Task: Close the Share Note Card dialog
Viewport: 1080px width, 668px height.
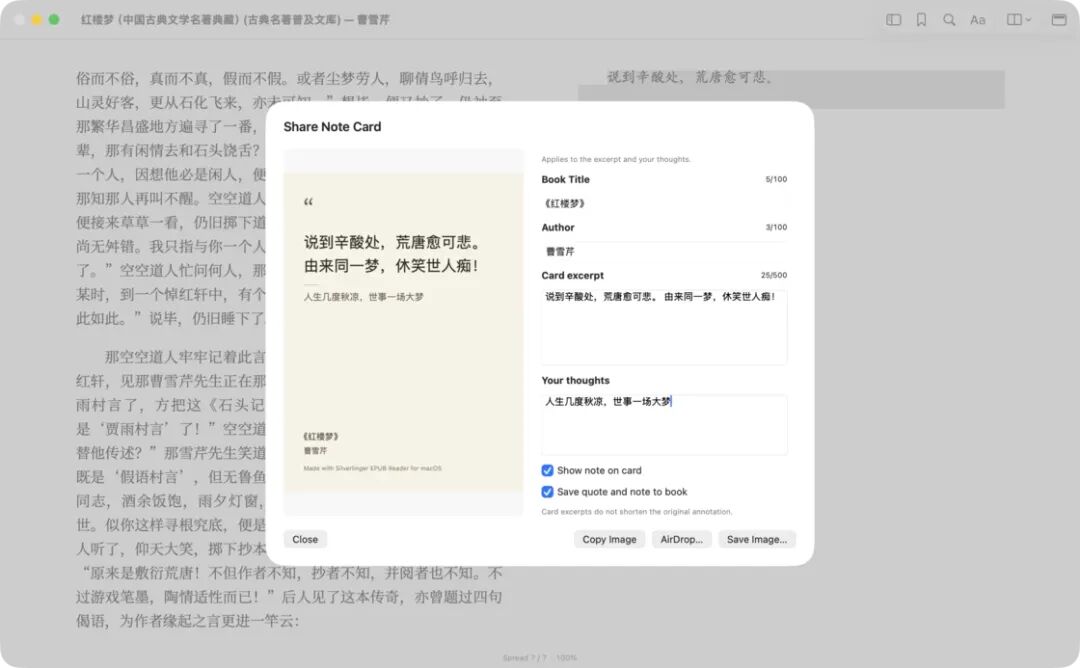Action: [x=305, y=539]
